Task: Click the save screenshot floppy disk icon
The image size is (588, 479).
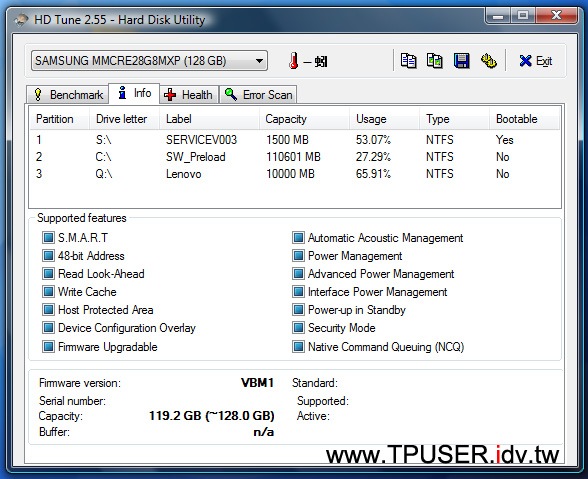Action: point(462,61)
